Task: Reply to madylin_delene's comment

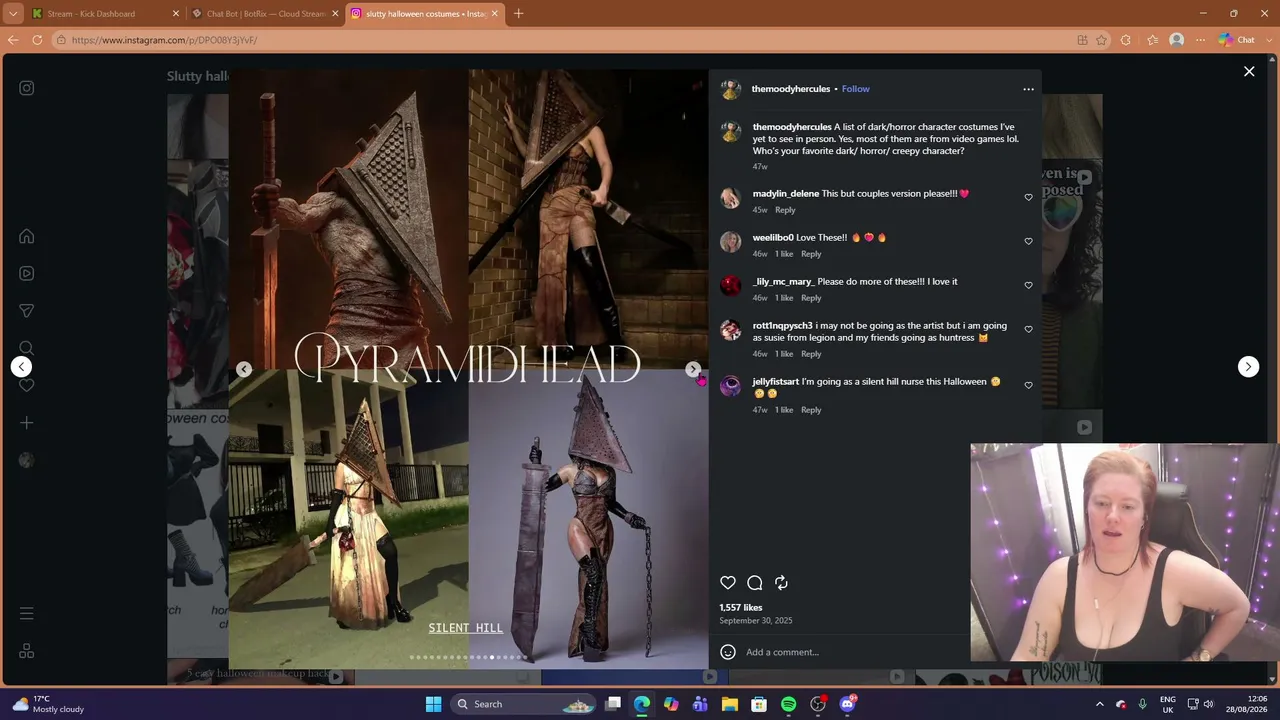Action: tap(785, 210)
